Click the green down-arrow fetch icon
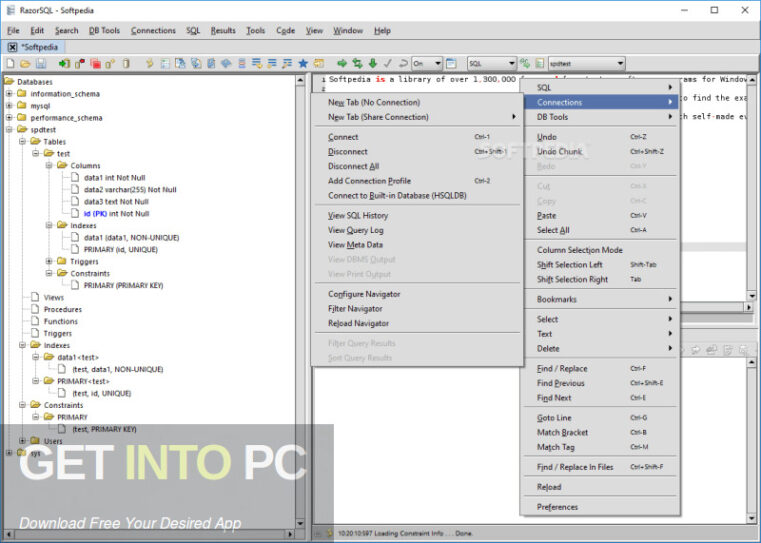The width and height of the screenshot is (761, 543). (x=373, y=64)
